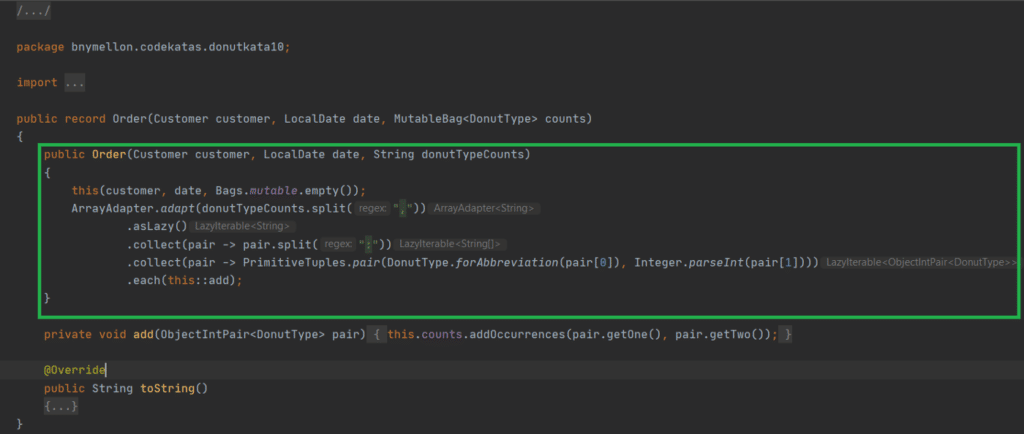Click the regex: hint on the pair.split line
The image size is (1024, 434).
tap(340, 245)
